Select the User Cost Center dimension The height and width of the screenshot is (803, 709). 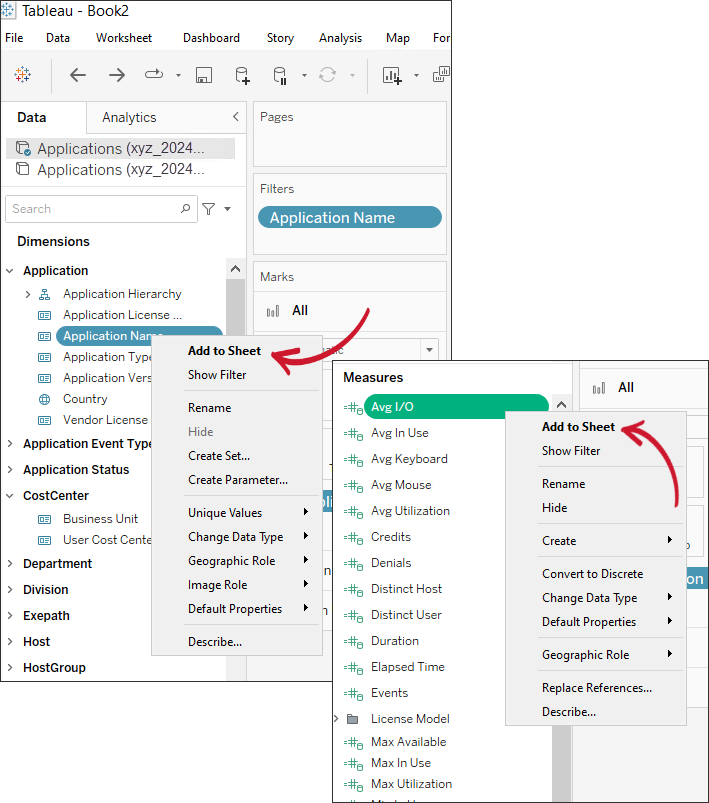pyautogui.click(x=107, y=540)
